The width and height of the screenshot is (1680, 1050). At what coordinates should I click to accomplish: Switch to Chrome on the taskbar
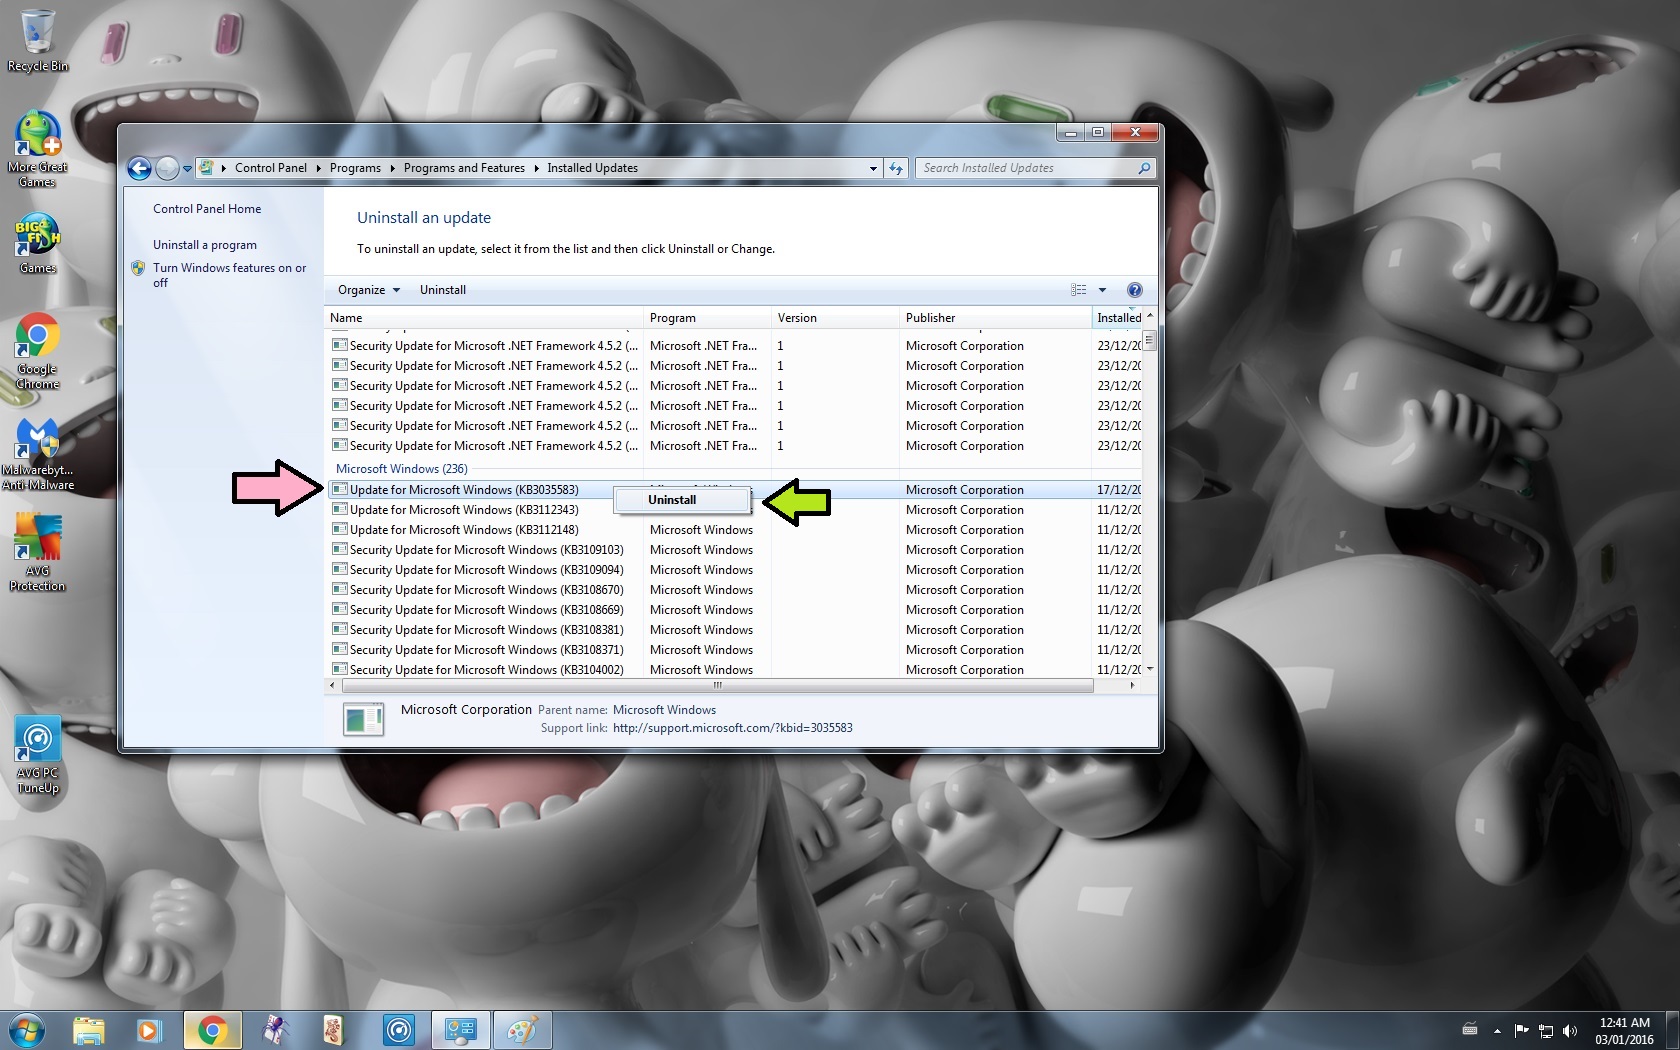pyautogui.click(x=212, y=1030)
